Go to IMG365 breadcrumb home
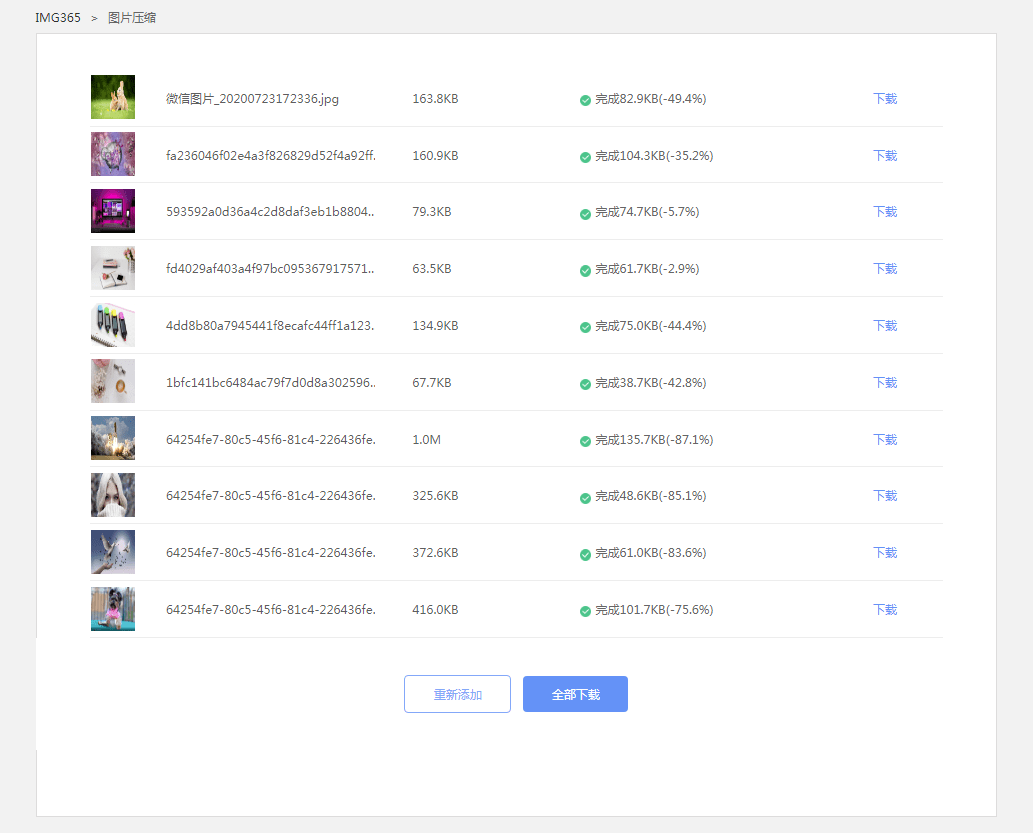This screenshot has width=1033, height=833. 58,18
